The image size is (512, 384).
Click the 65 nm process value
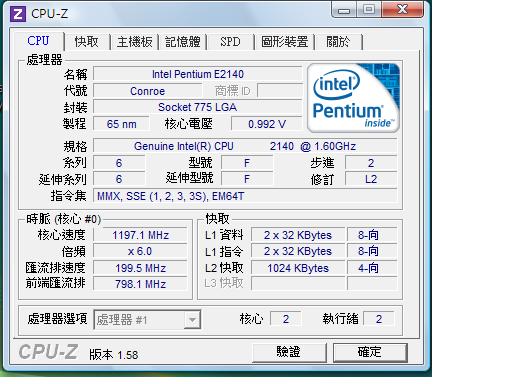(121, 124)
